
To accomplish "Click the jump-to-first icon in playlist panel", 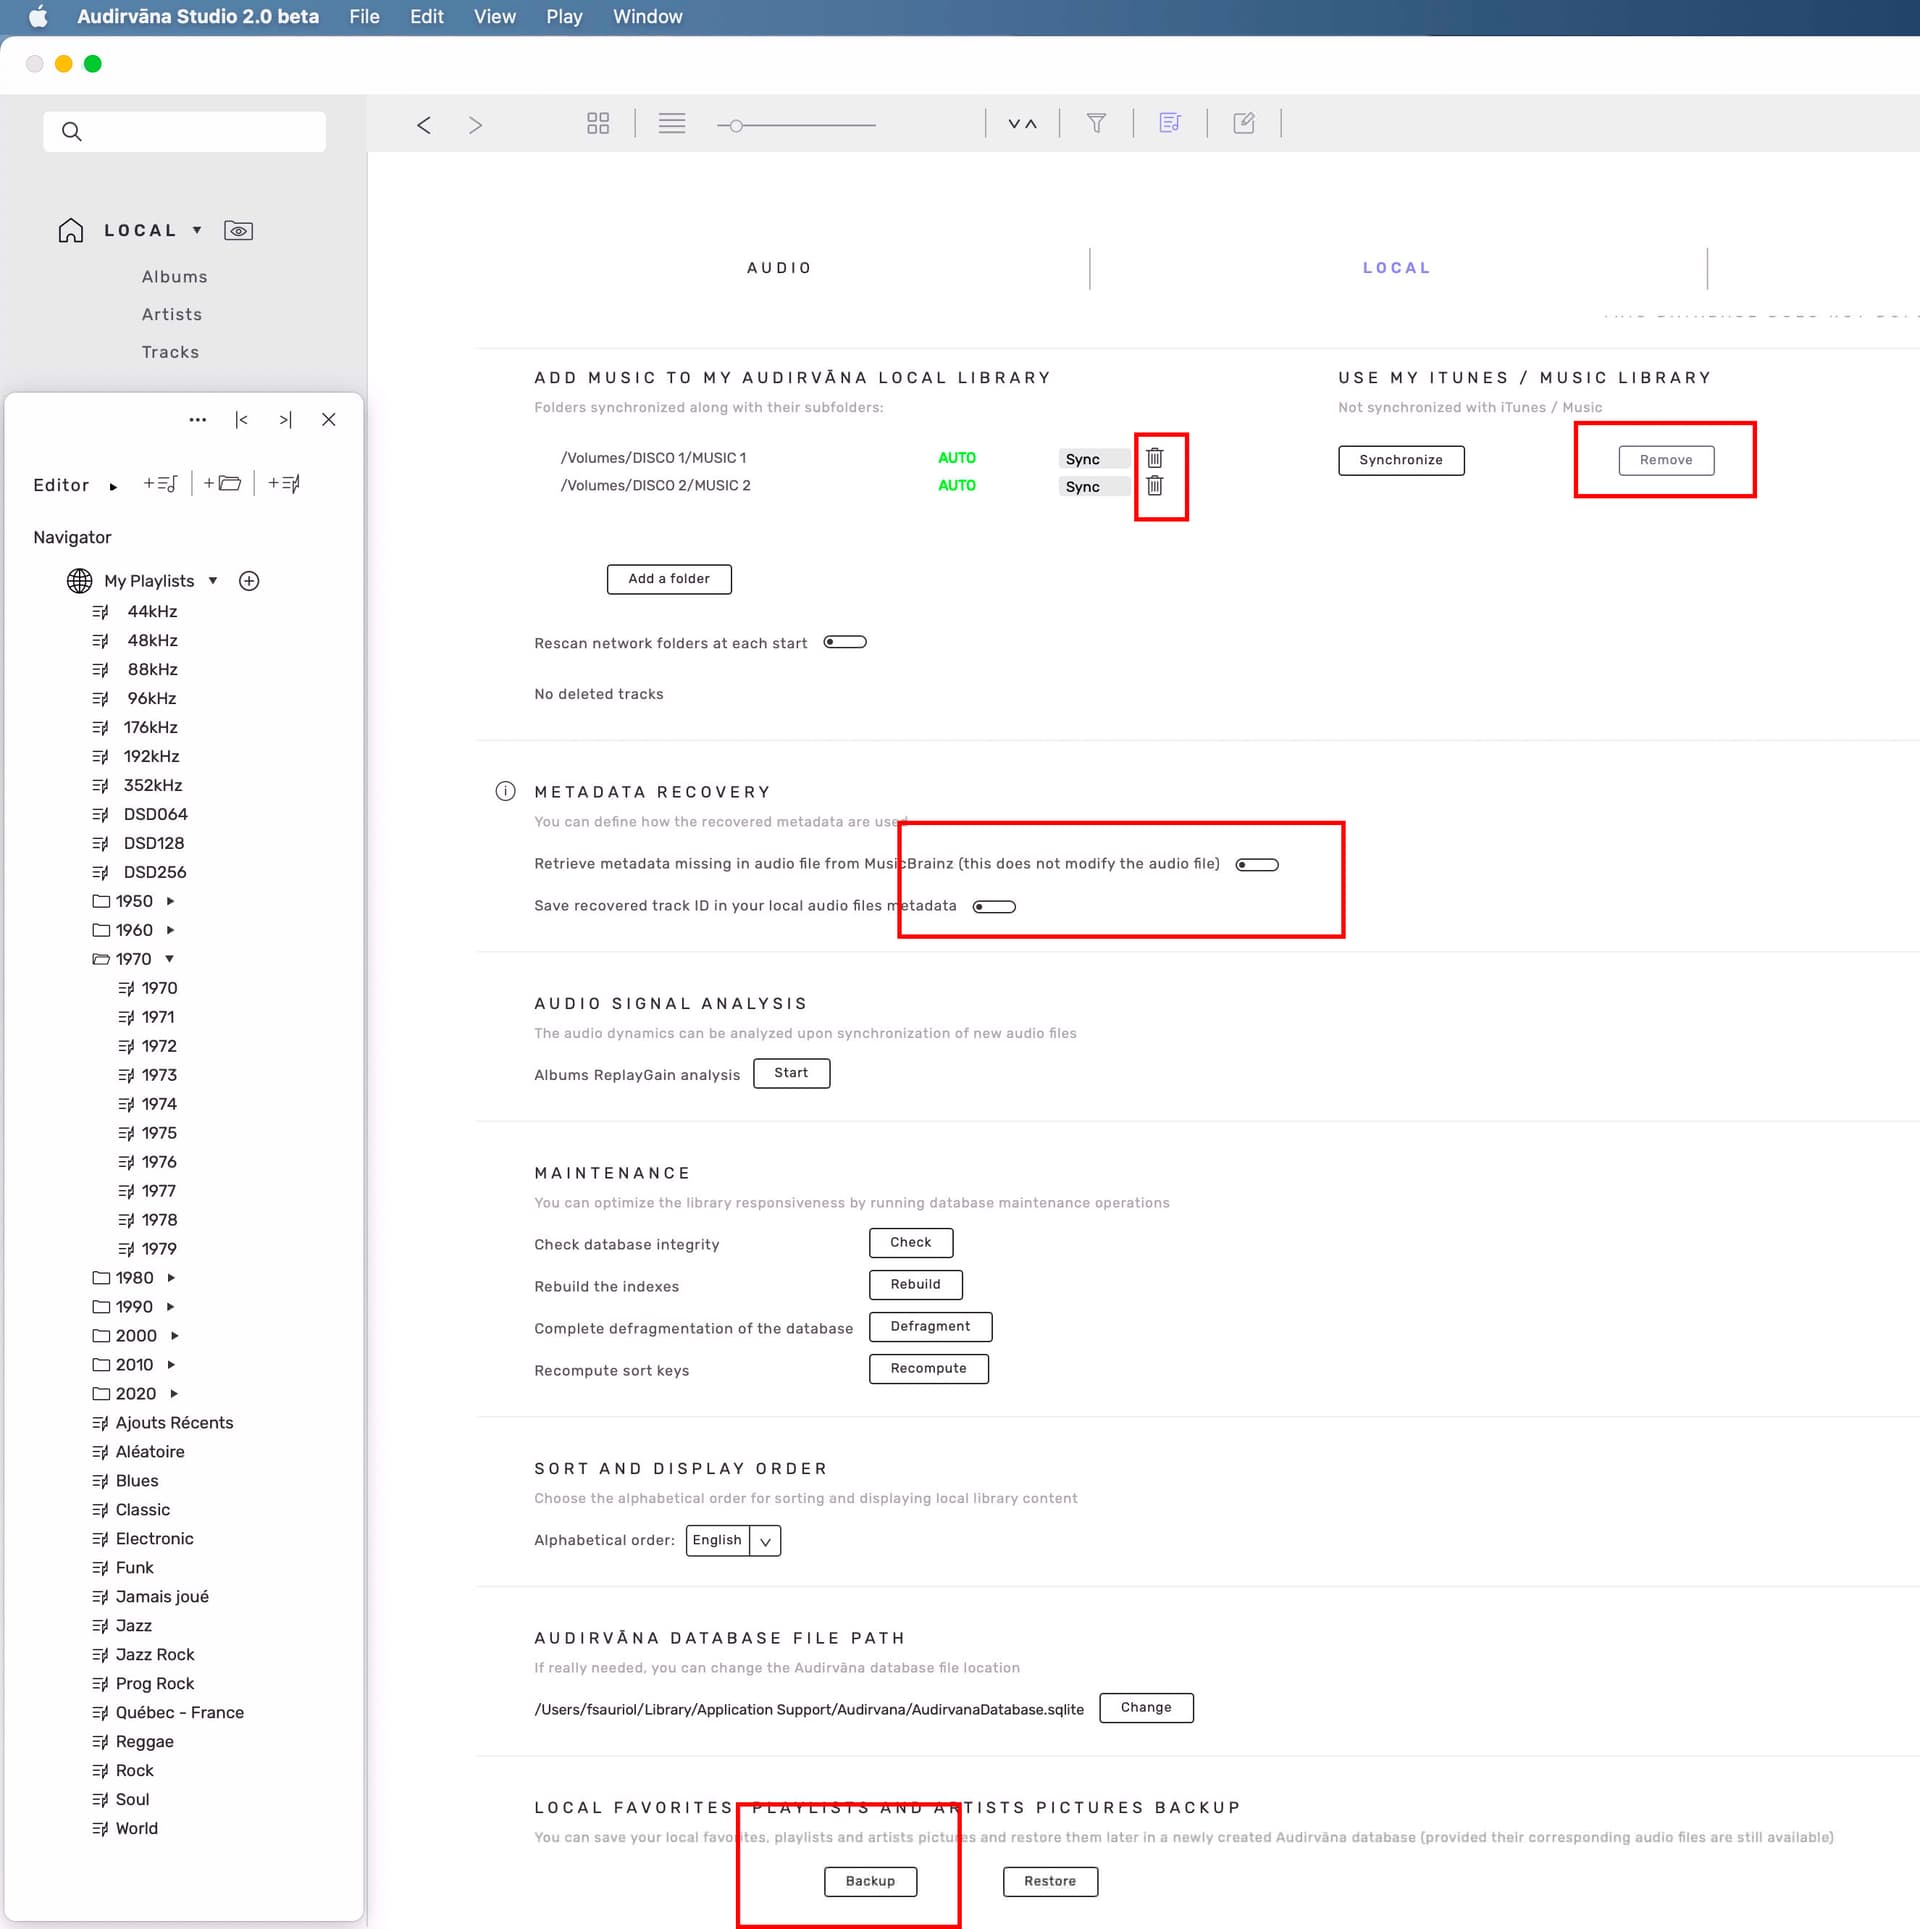I will click(x=241, y=420).
